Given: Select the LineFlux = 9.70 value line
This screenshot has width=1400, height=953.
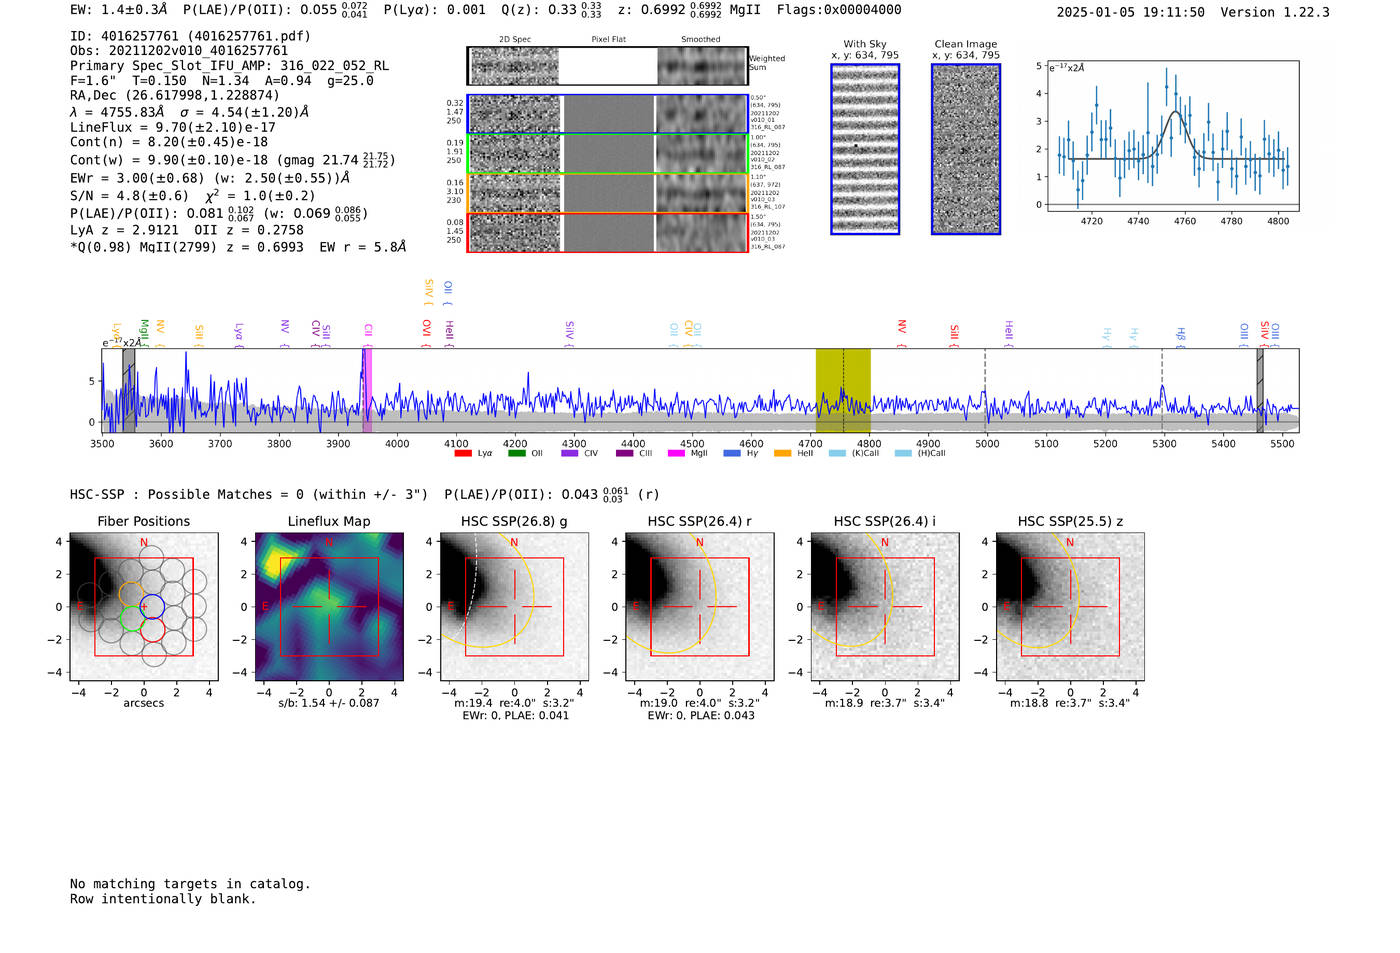Looking at the screenshot, I should pyautogui.click(x=173, y=127).
